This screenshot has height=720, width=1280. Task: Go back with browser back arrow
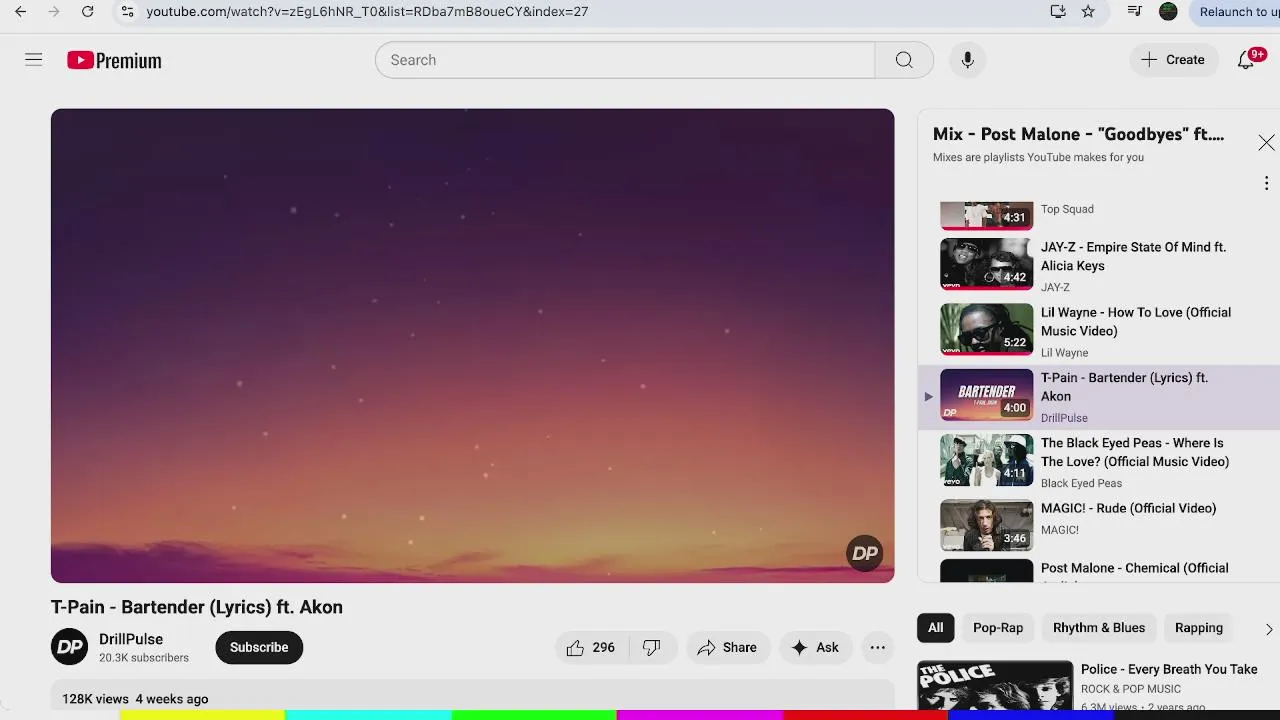click(x=20, y=12)
